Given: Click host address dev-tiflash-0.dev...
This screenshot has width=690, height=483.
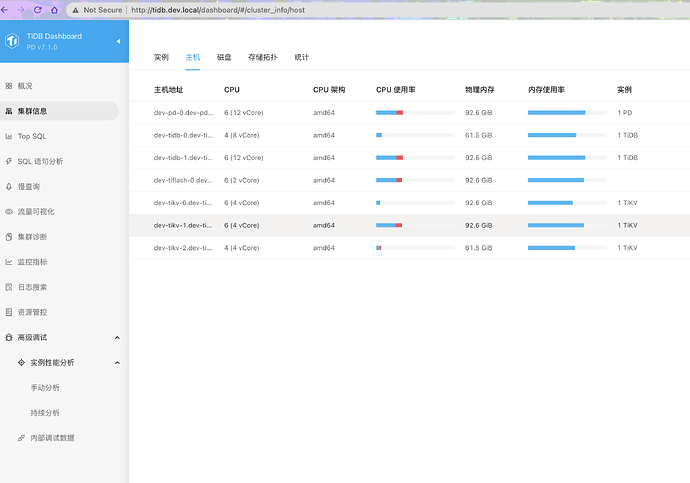Looking at the screenshot, I should (x=183, y=180).
